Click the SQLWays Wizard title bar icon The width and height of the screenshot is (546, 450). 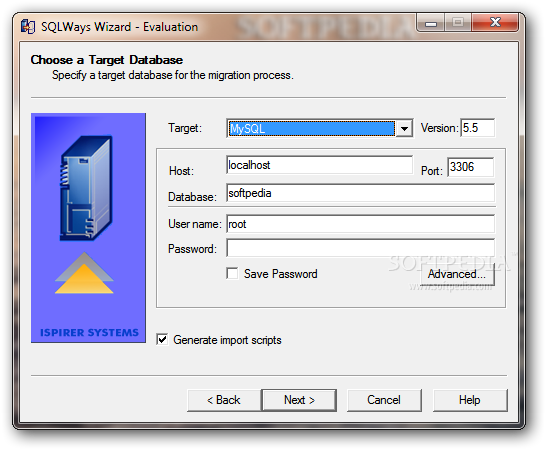(28, 27)
